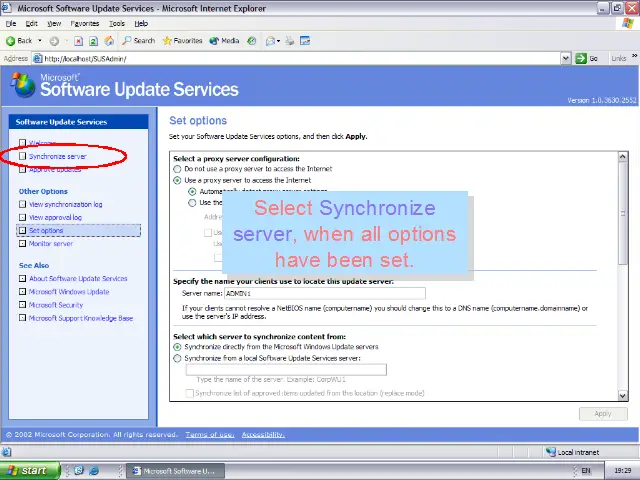The image size is (640, 480).
Task: Click icon beside View synchronization log
Action: click(x=22, y=204)
